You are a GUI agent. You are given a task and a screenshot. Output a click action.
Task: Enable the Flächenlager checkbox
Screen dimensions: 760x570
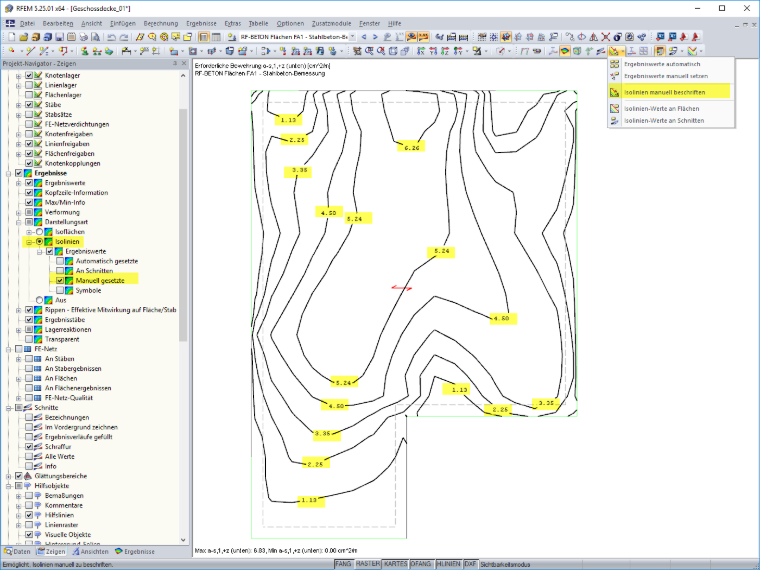pyautogui.click(x=29, y=95)
